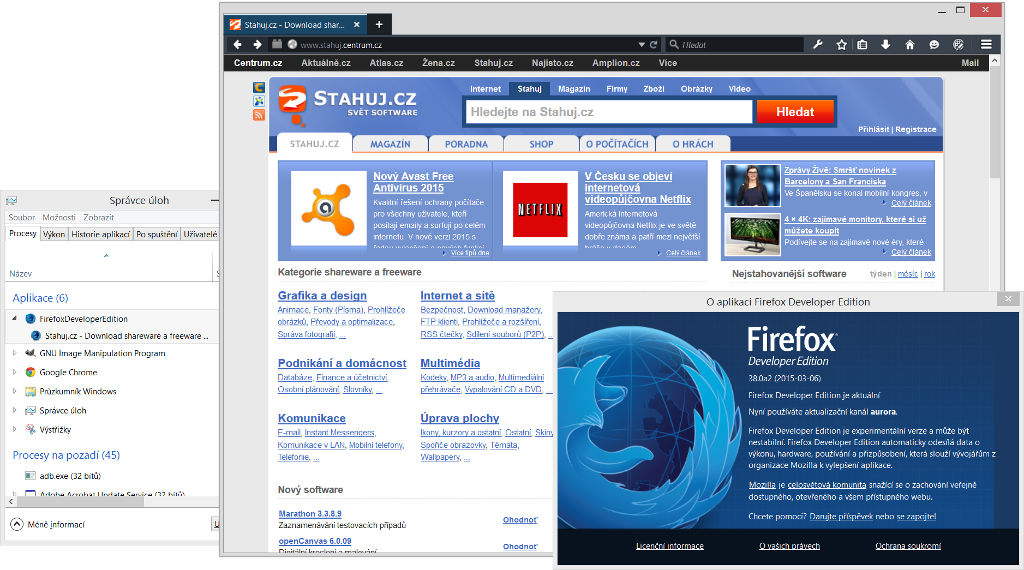Open Možnosti menu in Task Manager
1024x570 pixels.
tap(59, 217)
